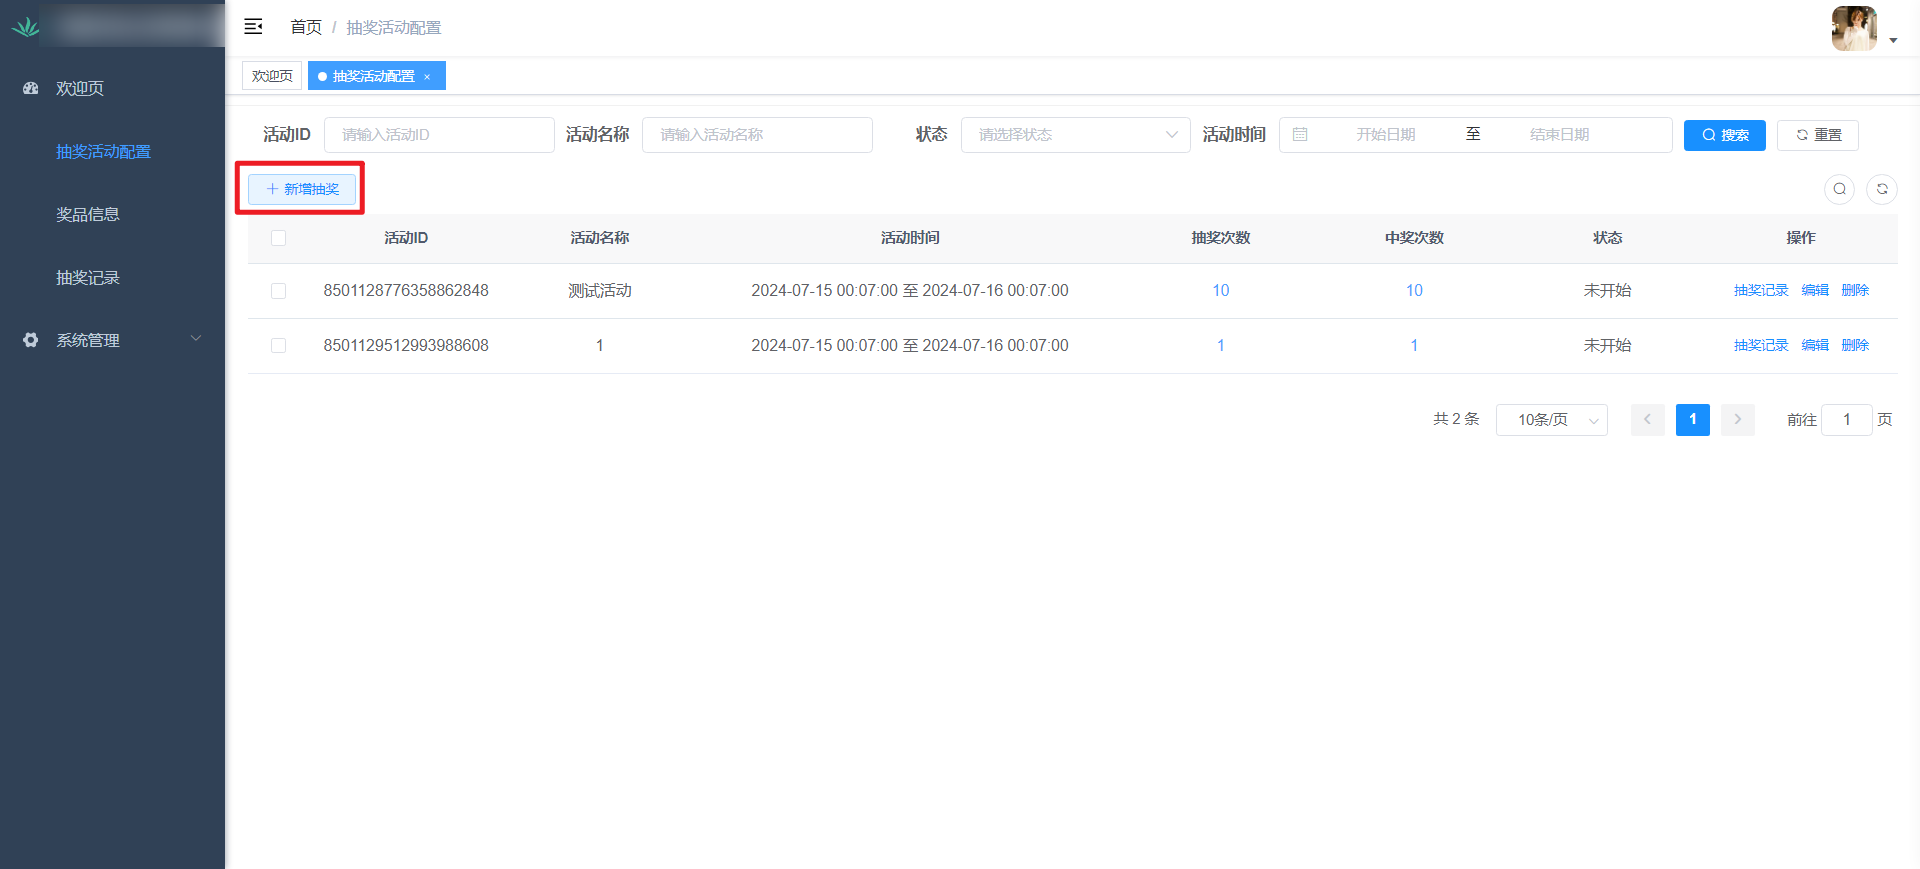Go to next page with right arrow

pyautogui.click(x=1737, y=420)
